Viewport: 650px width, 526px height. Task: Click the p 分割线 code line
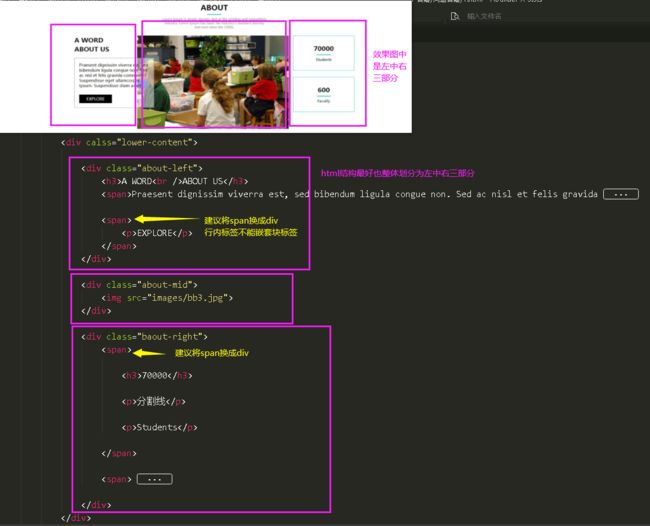(154, 401)
